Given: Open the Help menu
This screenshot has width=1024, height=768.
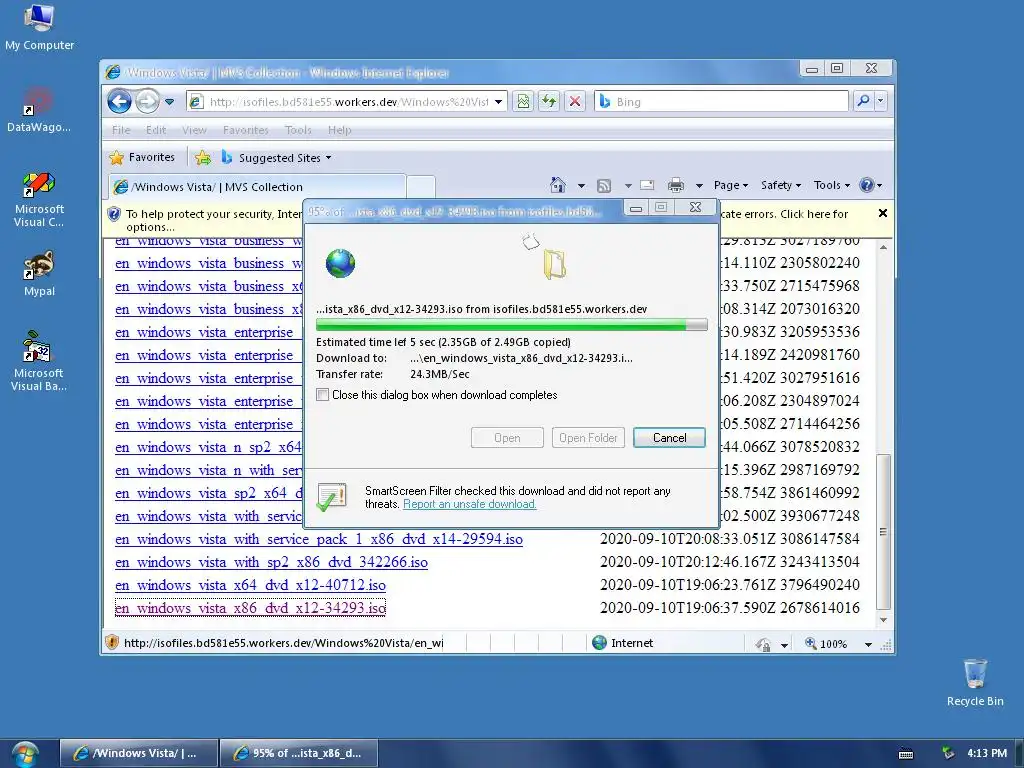Looking at the screenshot, I should click(x=340, y=130).
